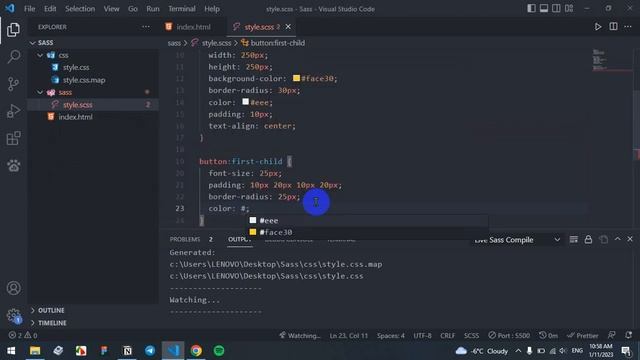Choose #face30 suggestion in autocomplete list
This screenshot has width=640, height=360.
(x=367, y=232)
